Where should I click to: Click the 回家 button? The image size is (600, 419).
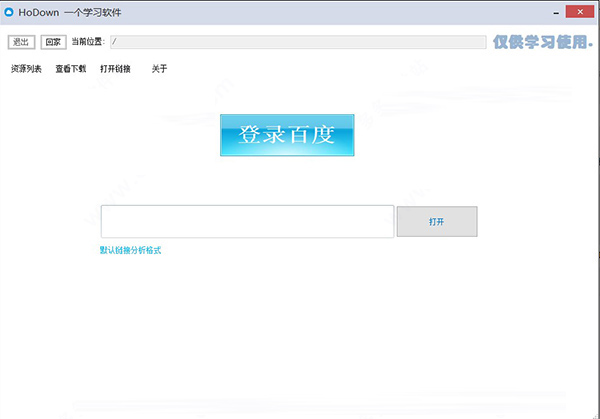point(54,42)
